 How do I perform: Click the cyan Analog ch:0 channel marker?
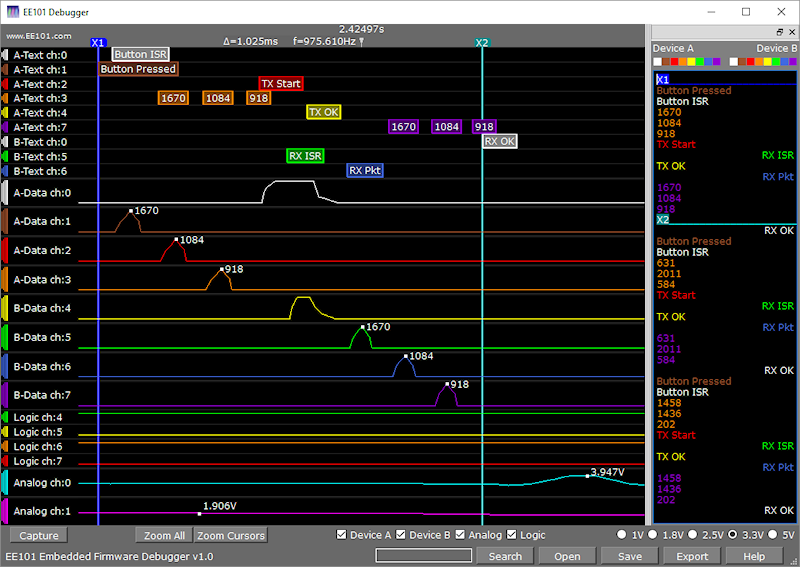point(6,484)
